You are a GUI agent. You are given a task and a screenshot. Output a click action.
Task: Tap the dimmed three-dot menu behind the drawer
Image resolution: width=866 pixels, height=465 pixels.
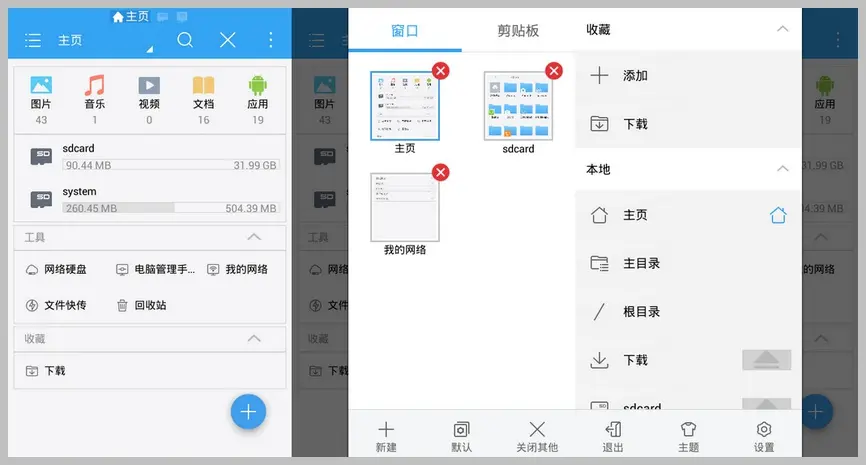click(838, 40)
